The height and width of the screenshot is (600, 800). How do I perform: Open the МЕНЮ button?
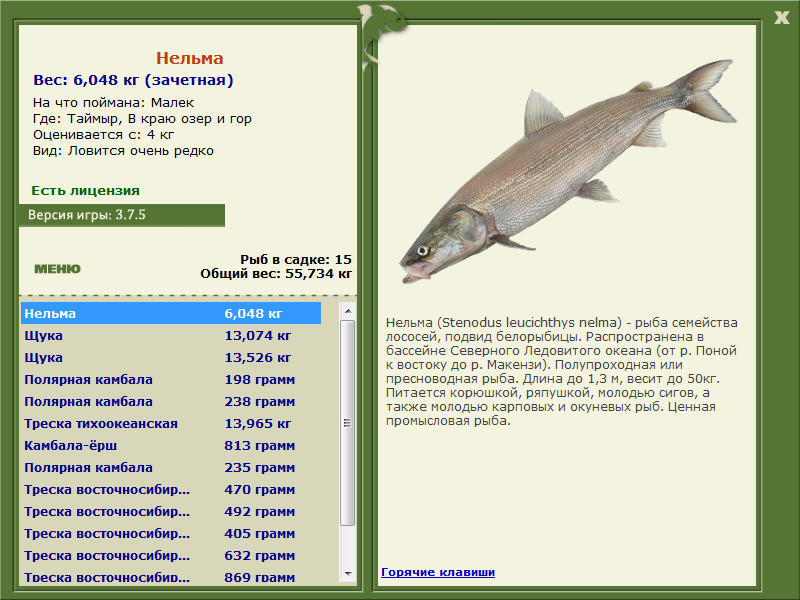(57, 269)
